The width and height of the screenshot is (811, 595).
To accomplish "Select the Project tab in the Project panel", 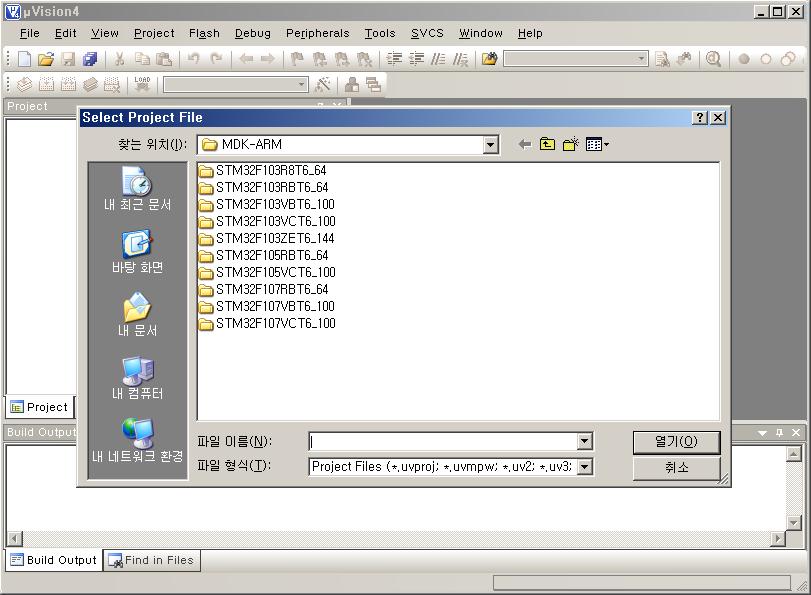I will [x=40, y=407].
